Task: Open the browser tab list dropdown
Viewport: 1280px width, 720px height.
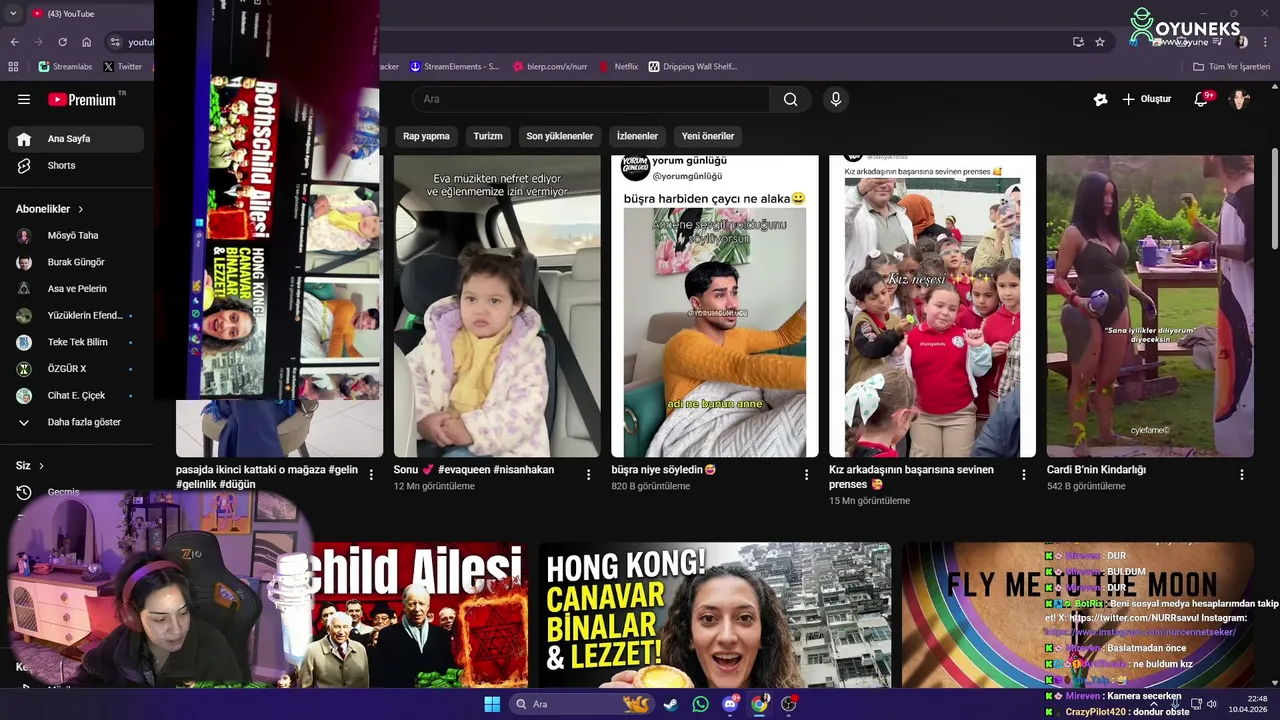Action: [12, 13]
